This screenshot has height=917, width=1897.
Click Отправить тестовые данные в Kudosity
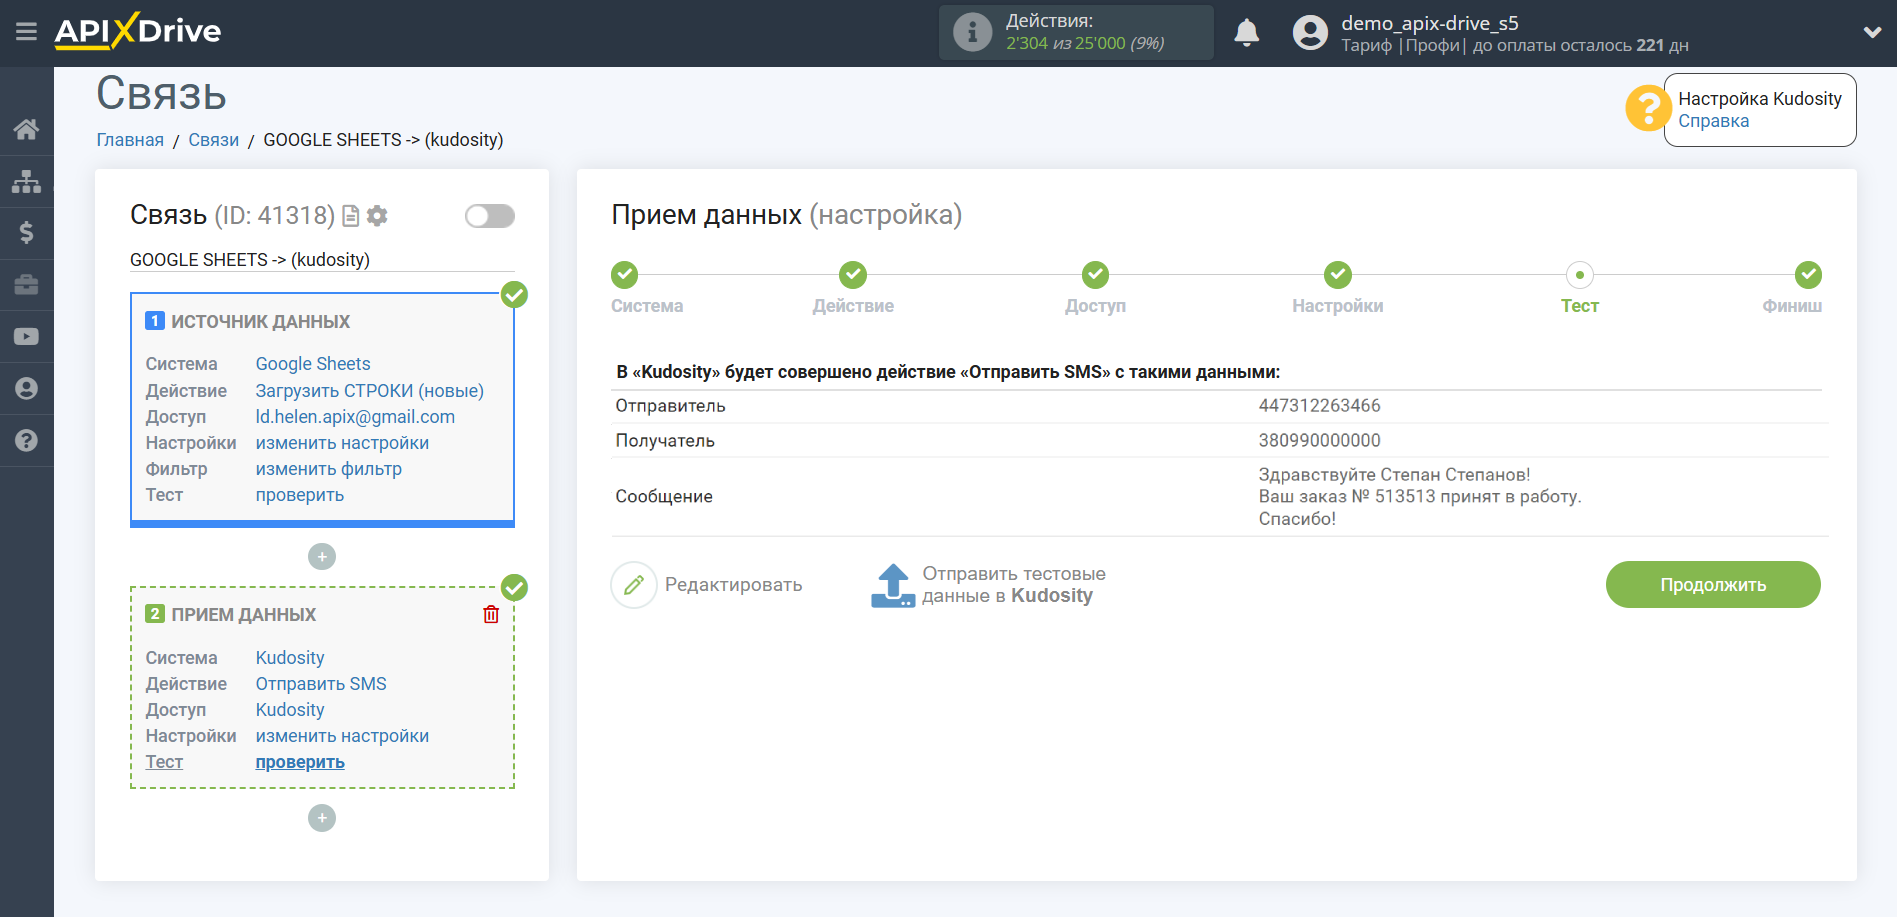pos(1014,585)
